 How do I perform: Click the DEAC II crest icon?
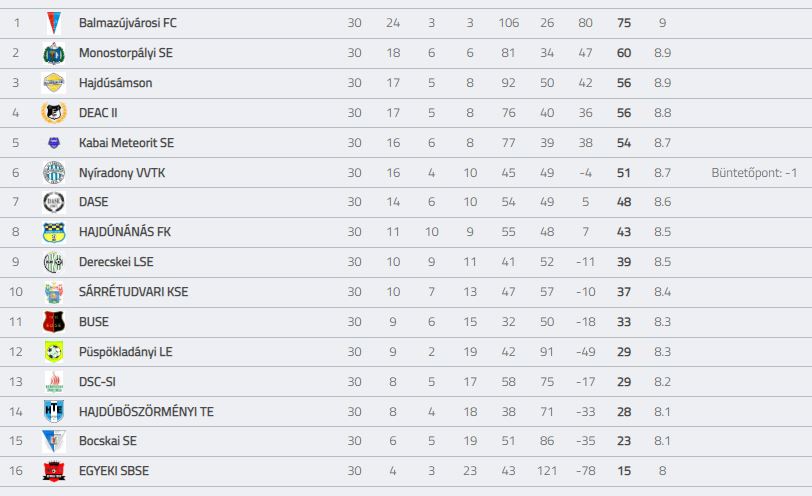[x=54, y=112]
